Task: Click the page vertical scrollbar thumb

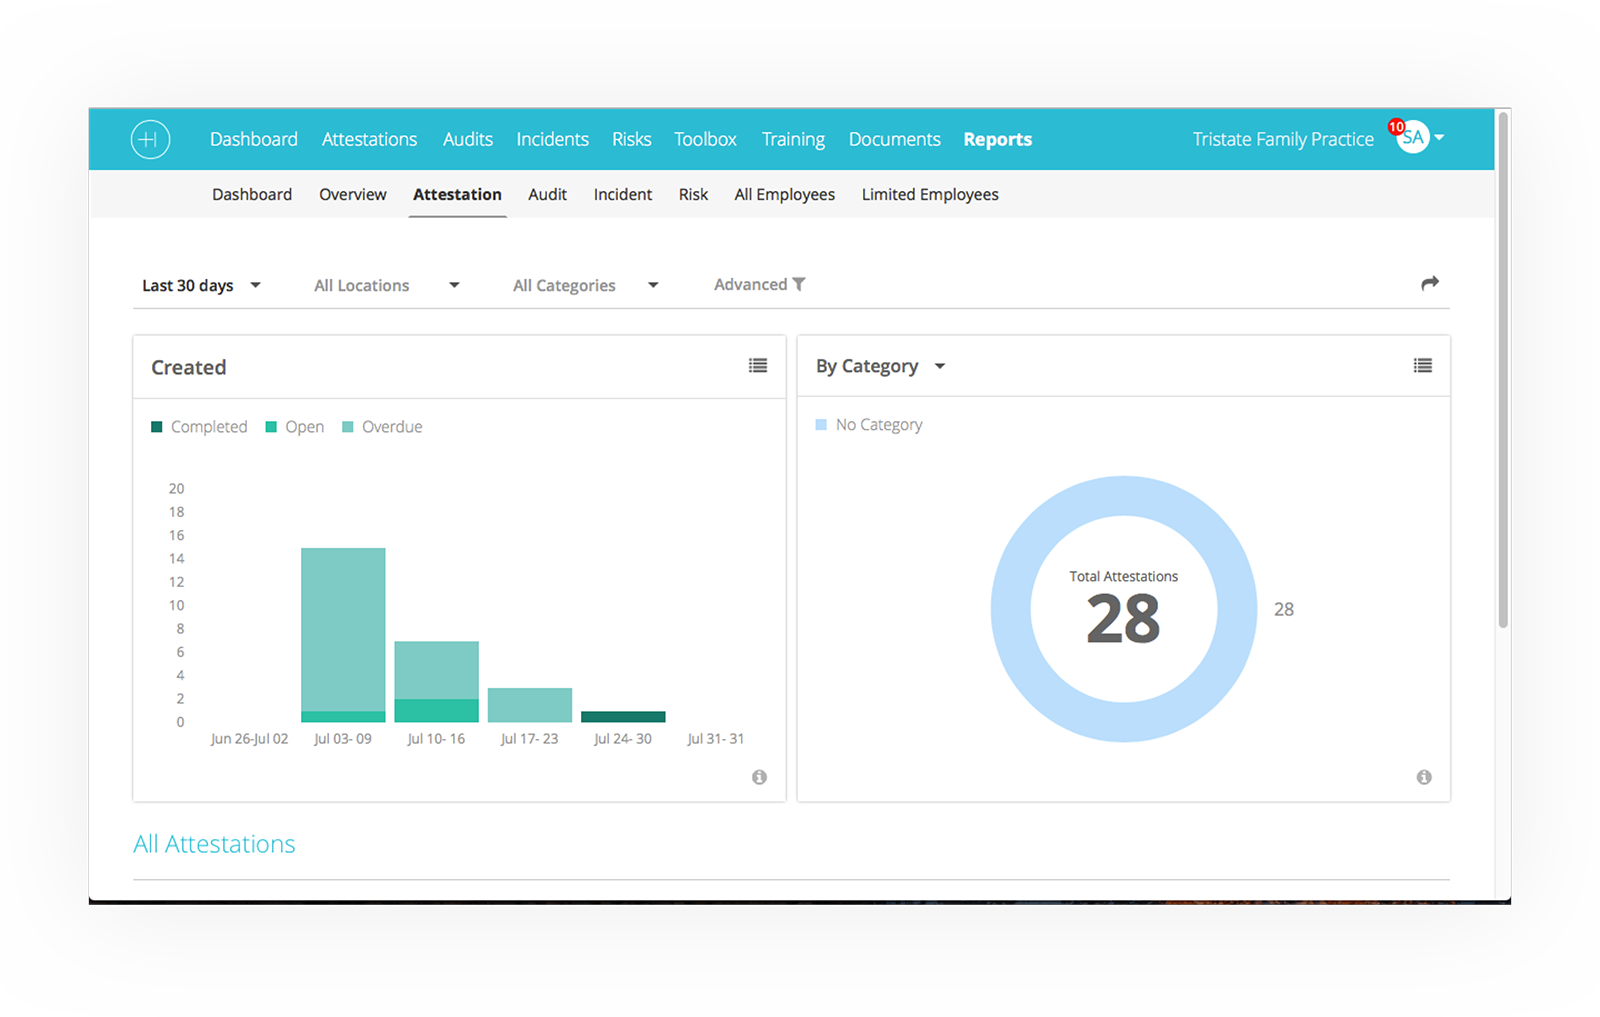Action: coord(1502,370)
